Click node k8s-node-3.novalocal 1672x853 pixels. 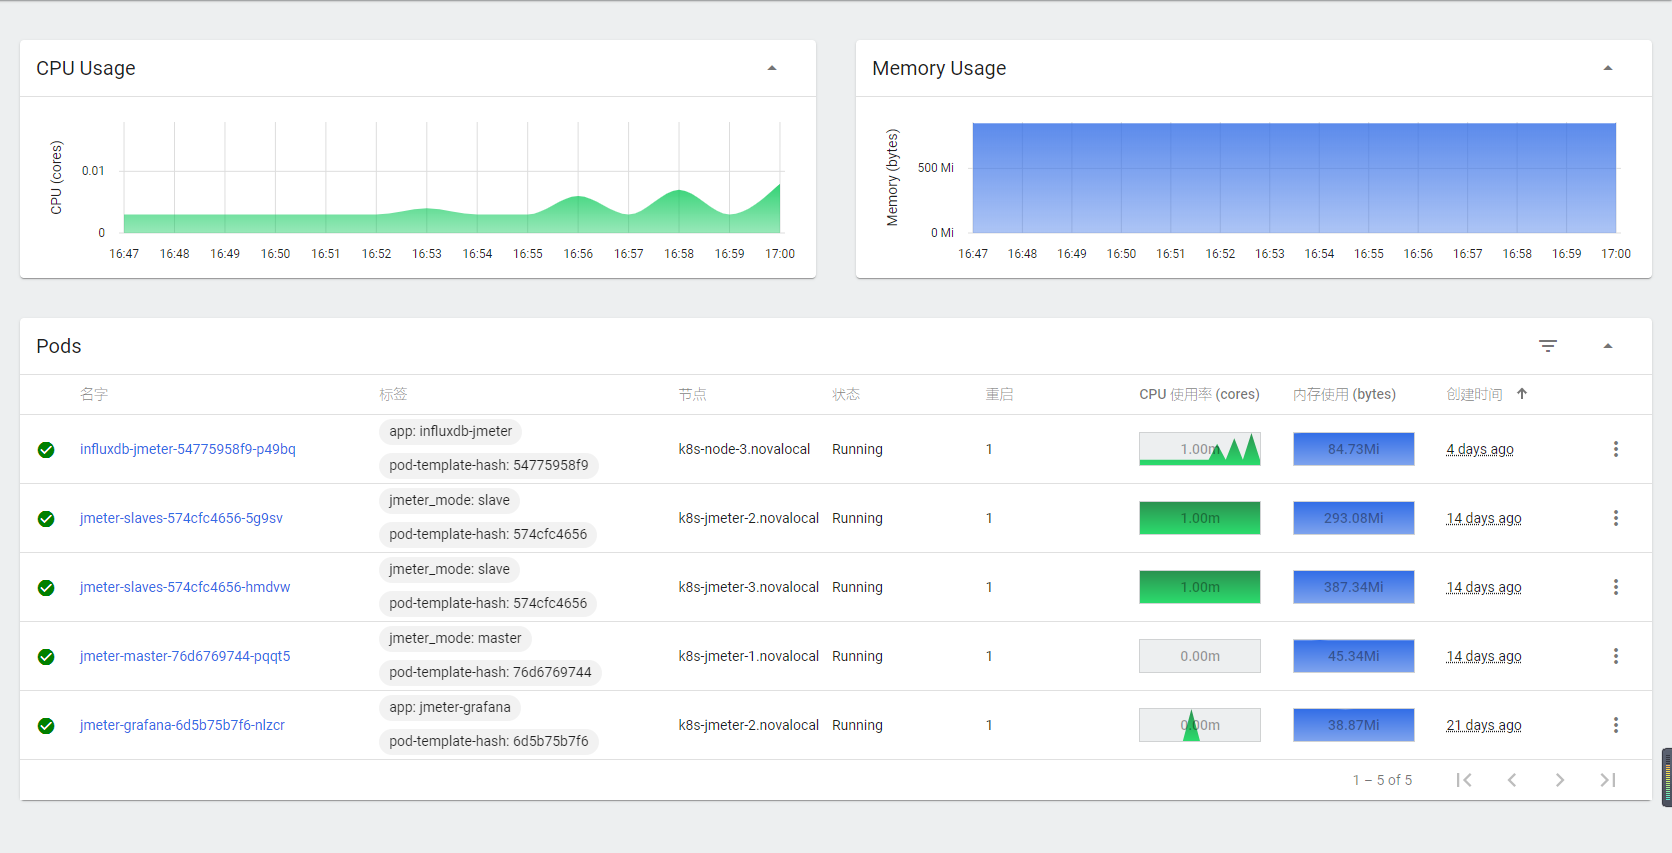pos(744,449)
